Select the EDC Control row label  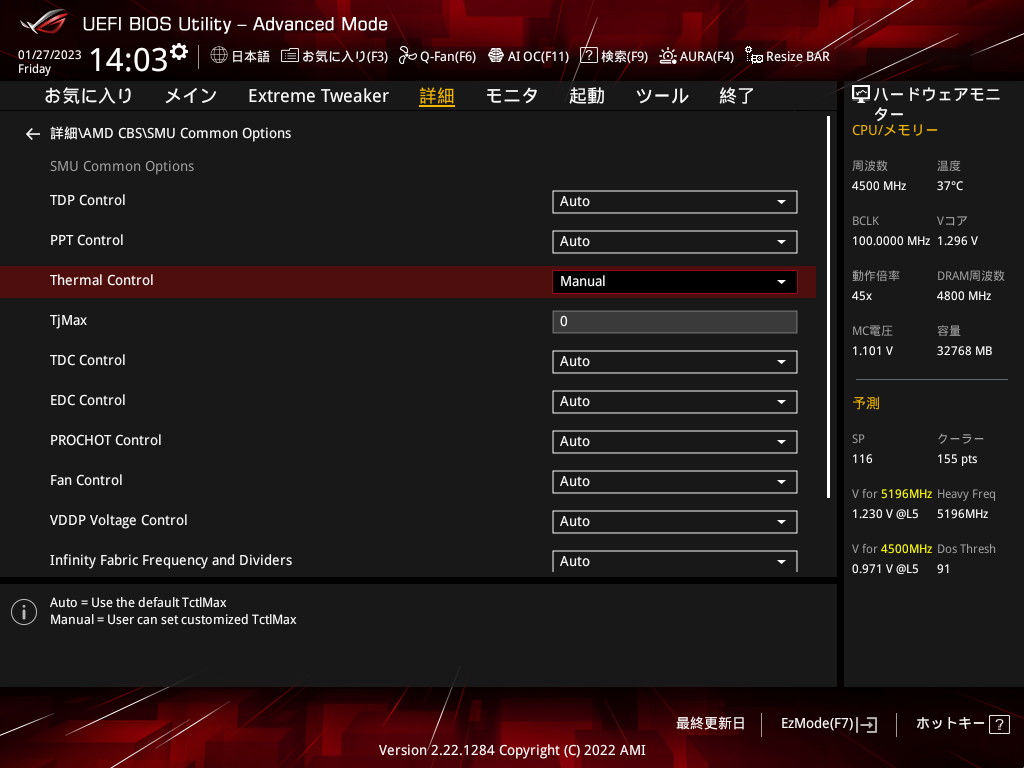[88, 400]
